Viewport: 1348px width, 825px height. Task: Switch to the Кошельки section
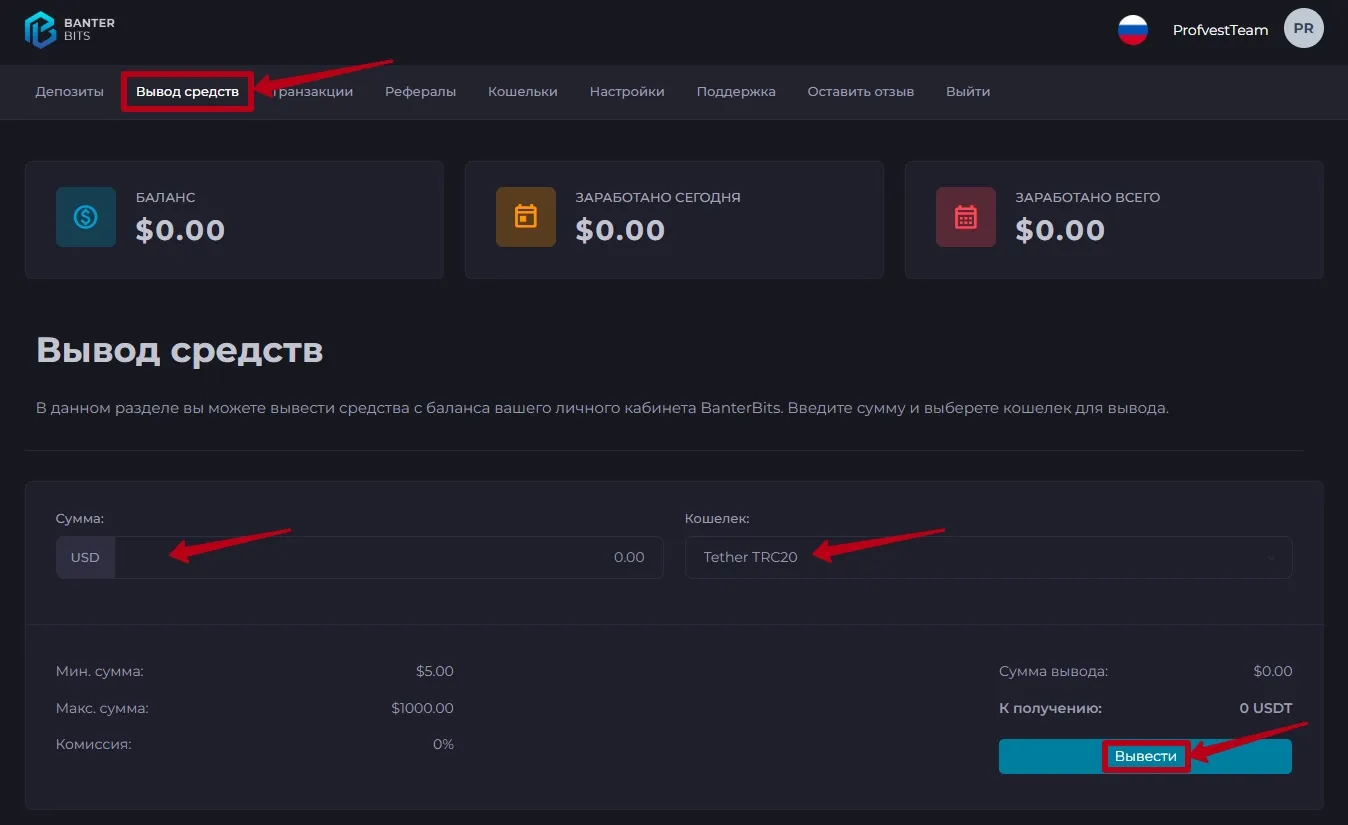(x=523, y=92)
